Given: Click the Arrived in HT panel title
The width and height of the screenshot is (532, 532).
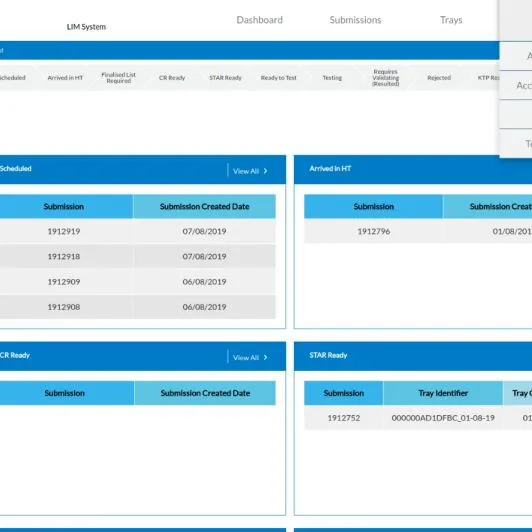Looking at the screenshot, I should click(330, 169).
